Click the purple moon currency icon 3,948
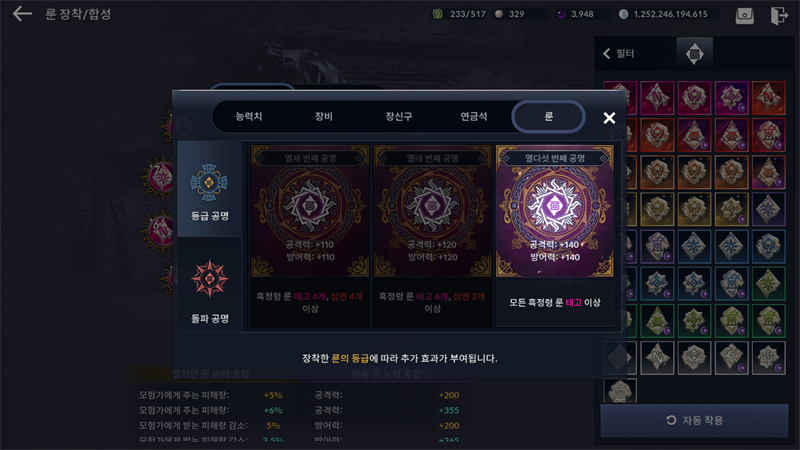Image resolution: width=800 pixels, height=450 pixels. point(561,14)
